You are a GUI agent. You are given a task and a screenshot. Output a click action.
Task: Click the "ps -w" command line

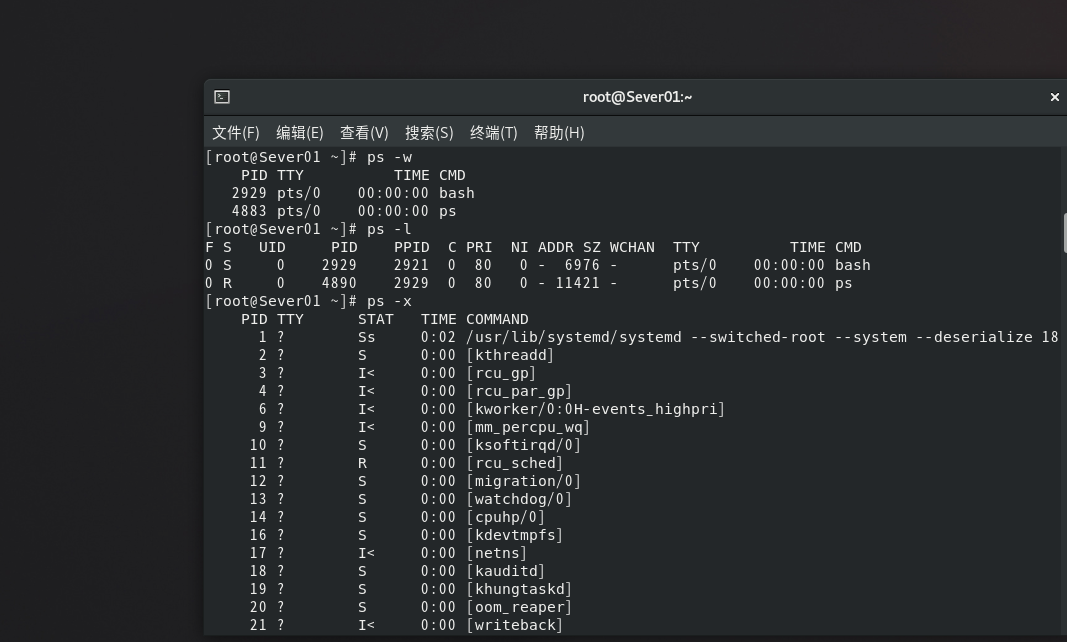[389, 157]
